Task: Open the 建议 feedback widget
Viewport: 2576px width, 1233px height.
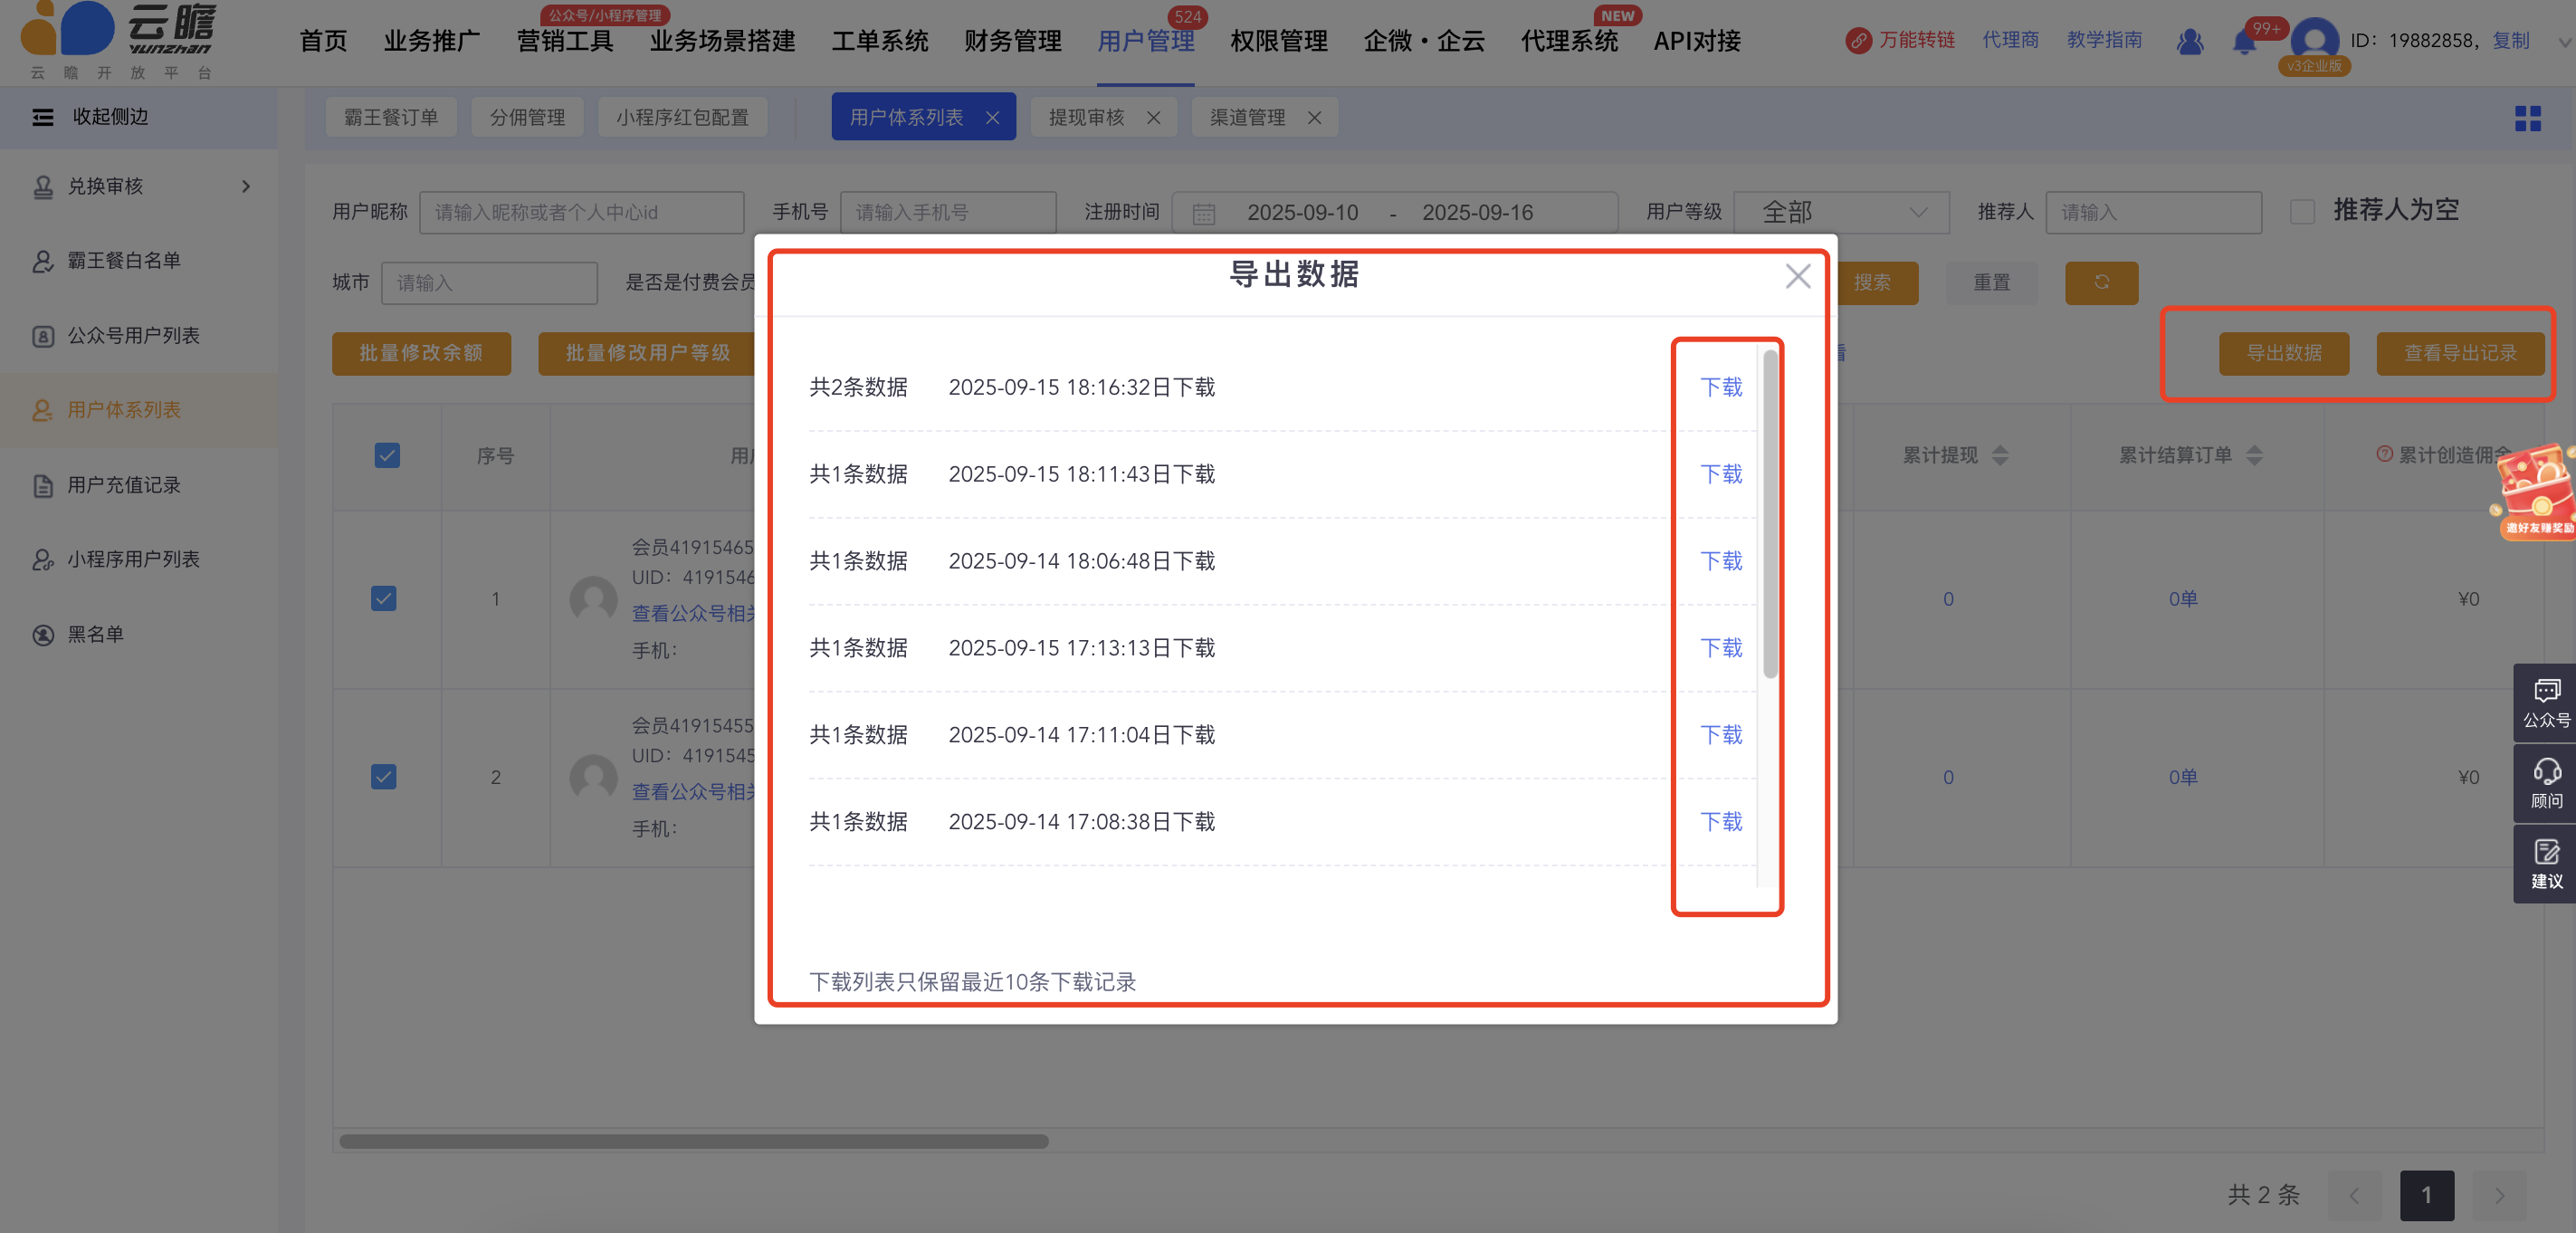Action: point(2545,863)
